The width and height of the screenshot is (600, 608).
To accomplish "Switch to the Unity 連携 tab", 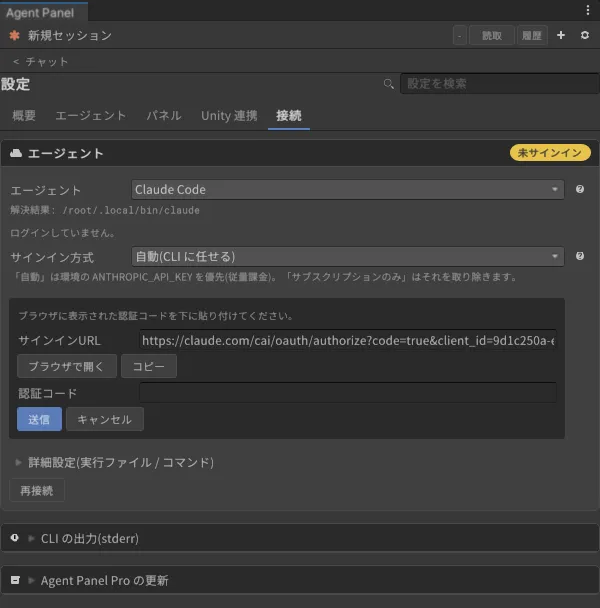I will [229, 116].
